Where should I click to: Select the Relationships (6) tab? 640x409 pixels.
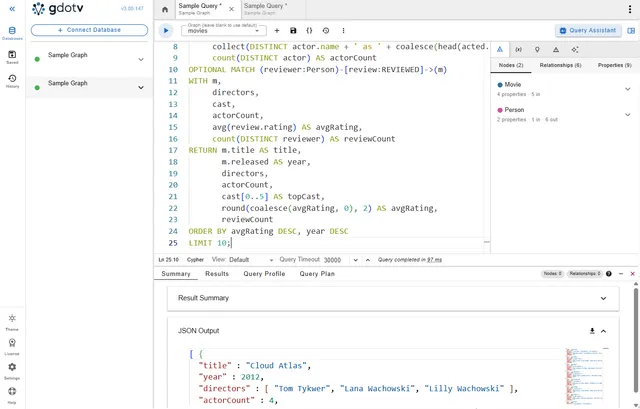[x=560, y=65]
